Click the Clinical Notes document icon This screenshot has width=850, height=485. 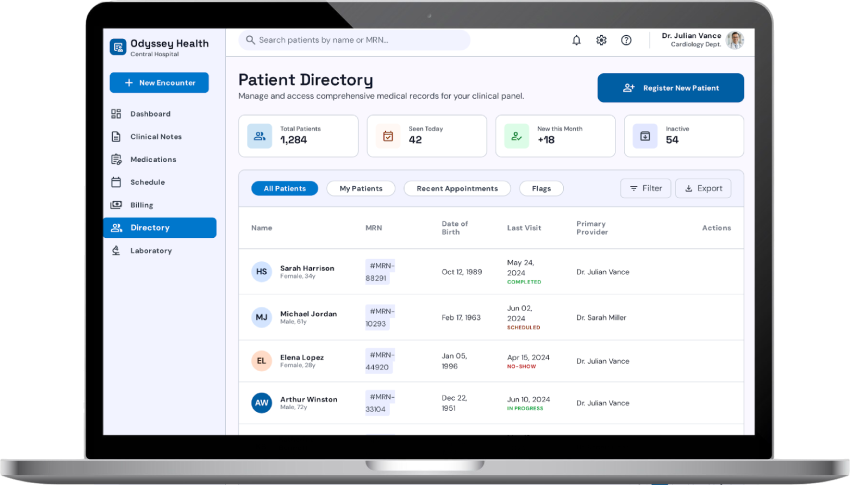click(116, 137)
